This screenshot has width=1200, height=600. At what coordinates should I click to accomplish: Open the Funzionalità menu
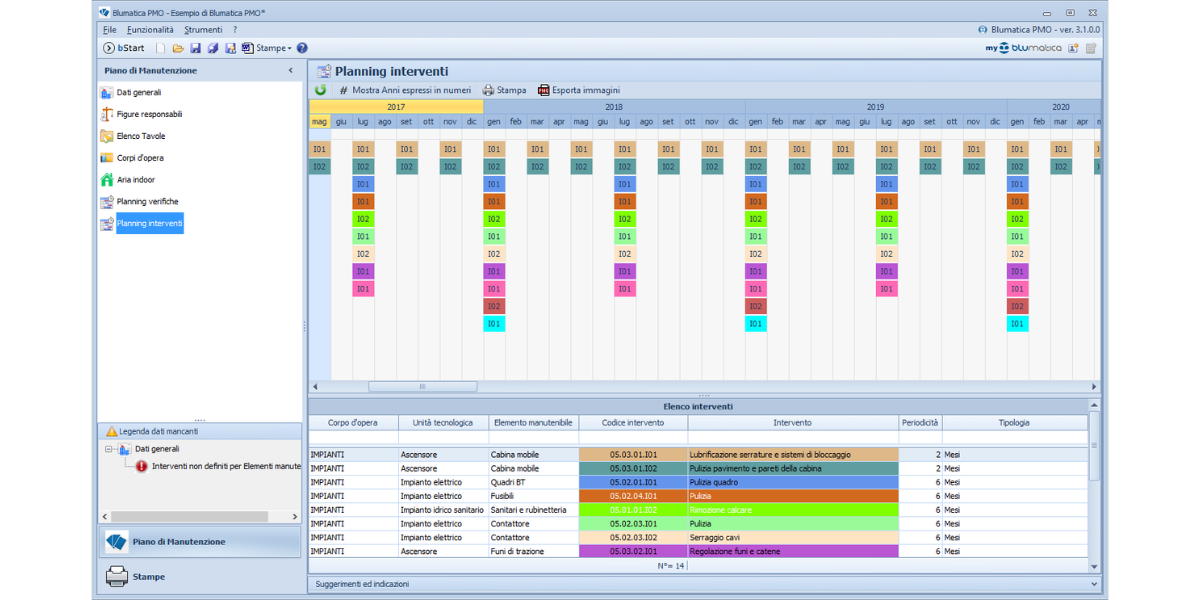(x=150, y=30)
